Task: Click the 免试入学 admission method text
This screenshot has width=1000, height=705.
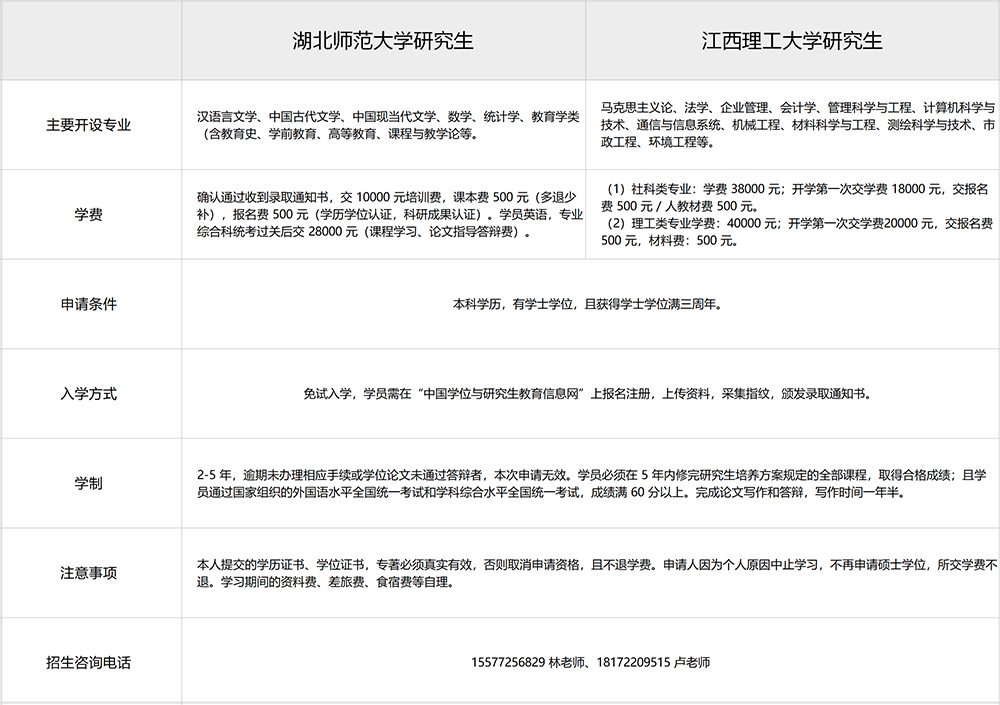Action: coord(590,394)
